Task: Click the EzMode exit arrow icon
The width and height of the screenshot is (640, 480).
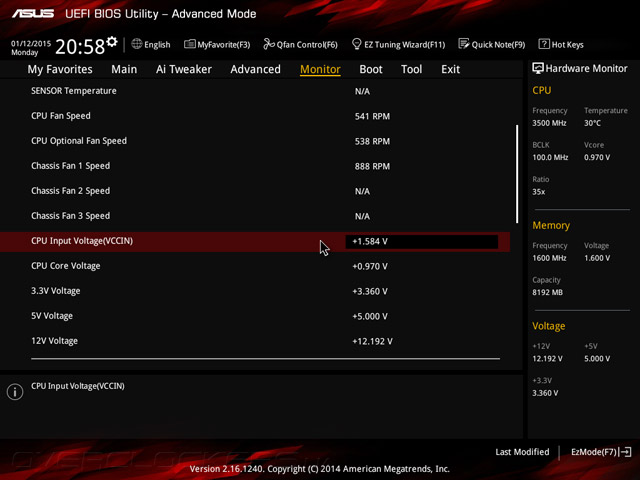Action: 625,452
